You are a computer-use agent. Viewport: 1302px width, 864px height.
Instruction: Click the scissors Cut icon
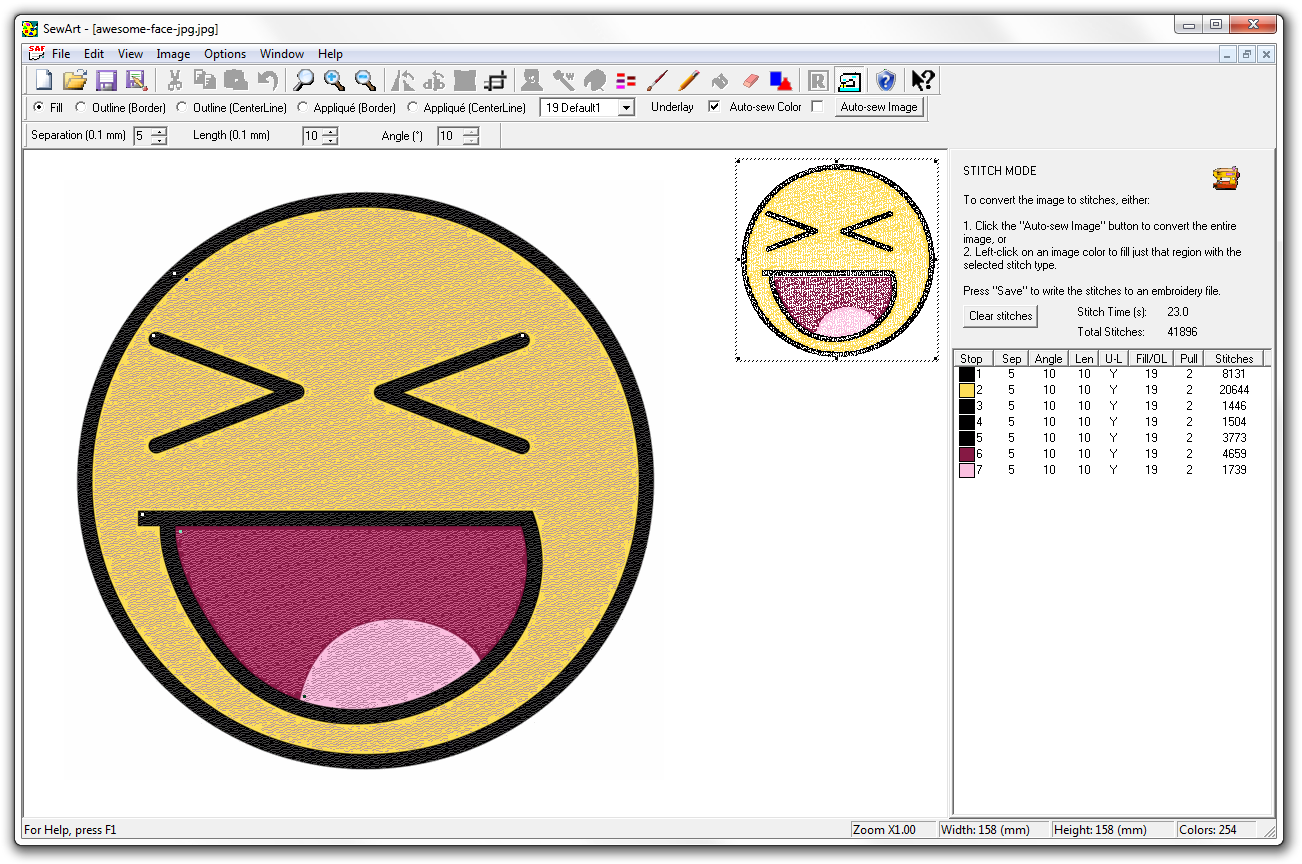pyautogui.click(x=175, y=80)
